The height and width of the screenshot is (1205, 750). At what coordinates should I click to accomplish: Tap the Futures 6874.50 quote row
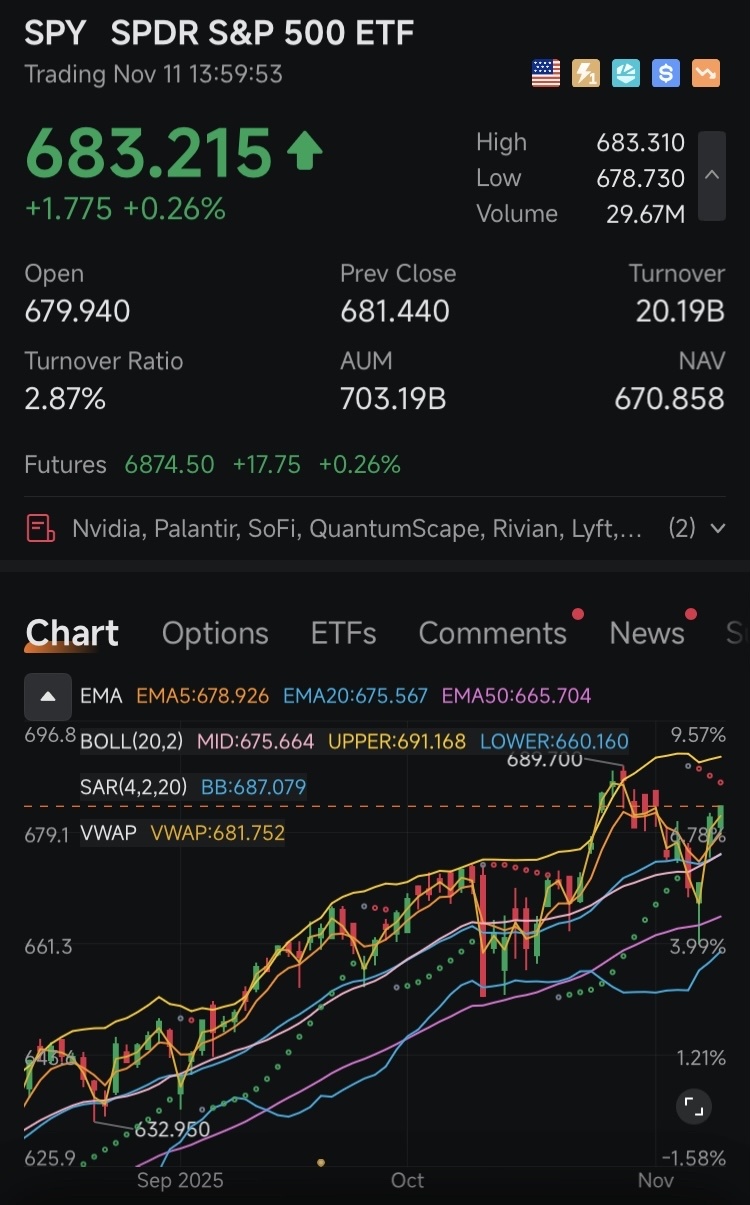(x=212, y=465)
